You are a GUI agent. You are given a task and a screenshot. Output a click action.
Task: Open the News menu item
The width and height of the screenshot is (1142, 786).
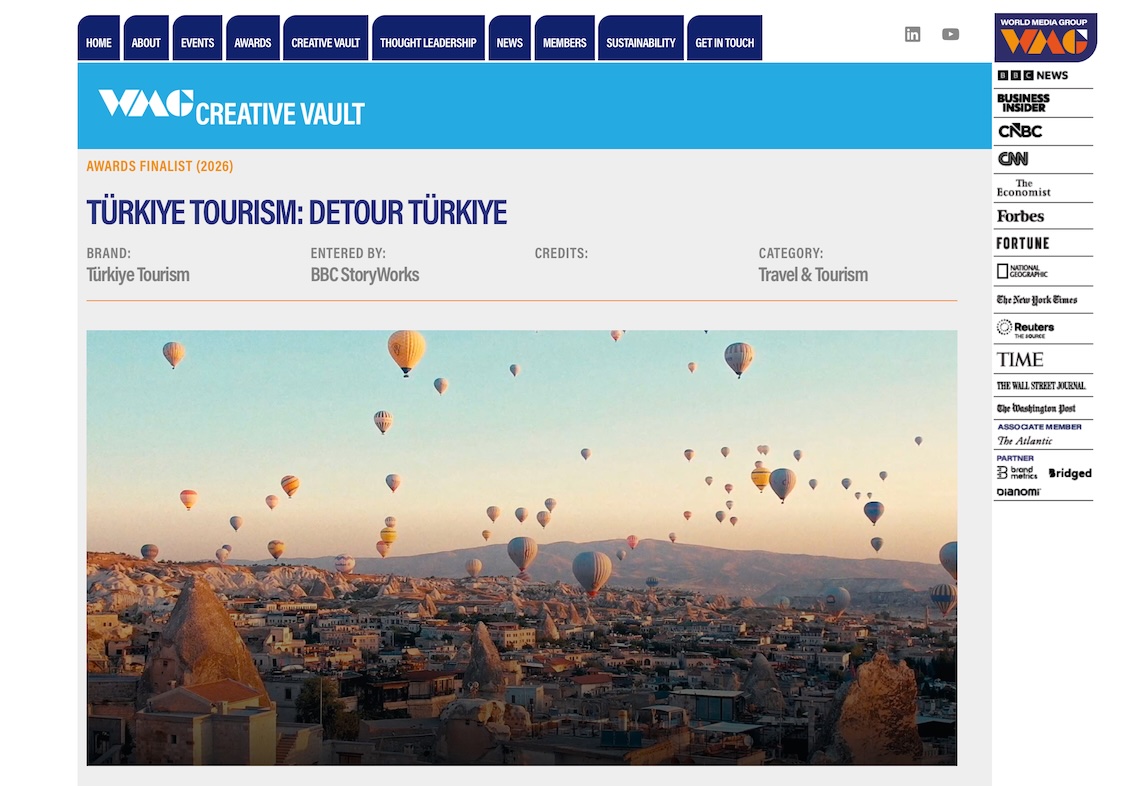[x=509, y=38]
